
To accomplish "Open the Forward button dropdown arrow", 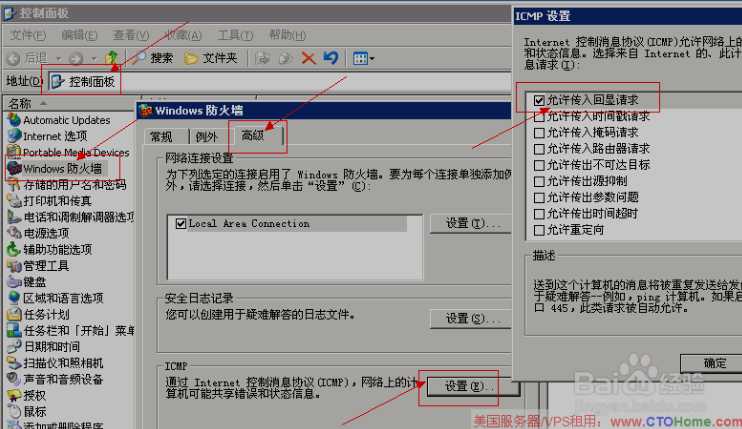I will pos(94,59).
